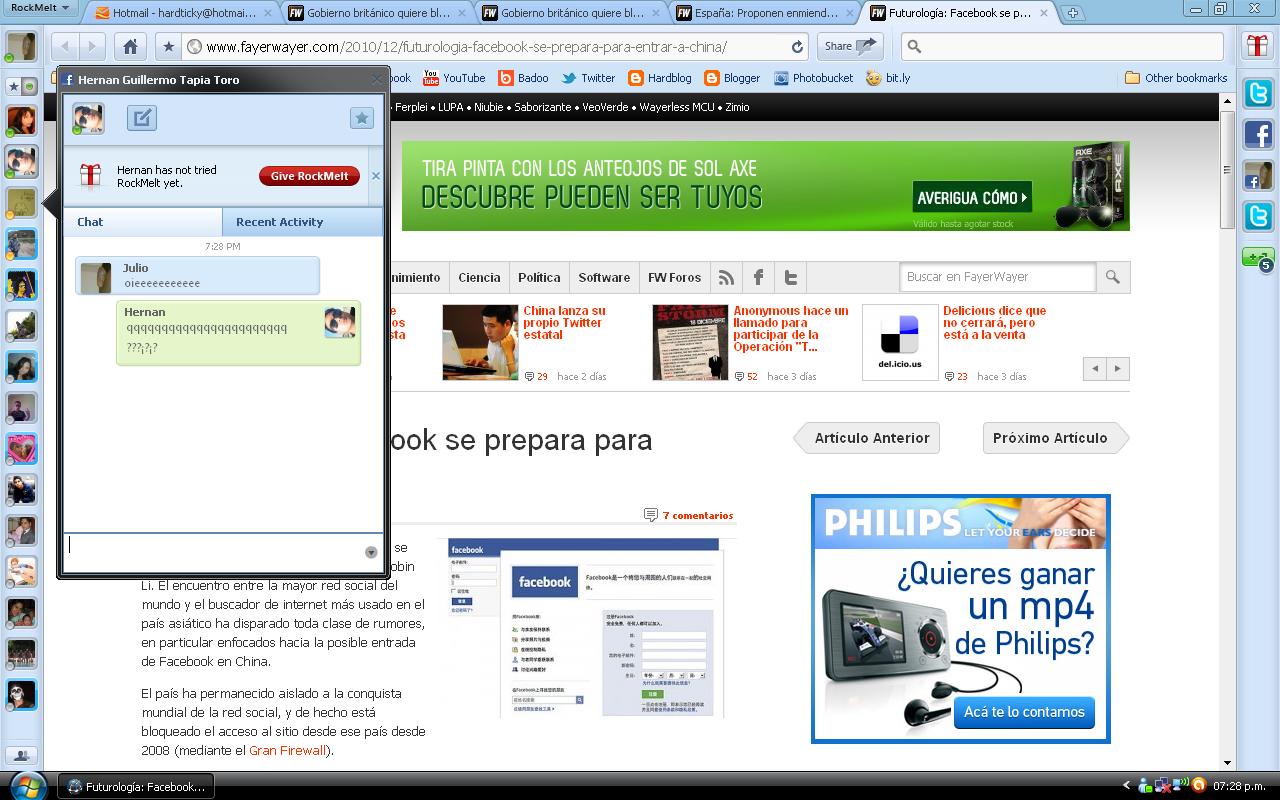Click the scrollbar down arrow

click(x=1228, y=763)
